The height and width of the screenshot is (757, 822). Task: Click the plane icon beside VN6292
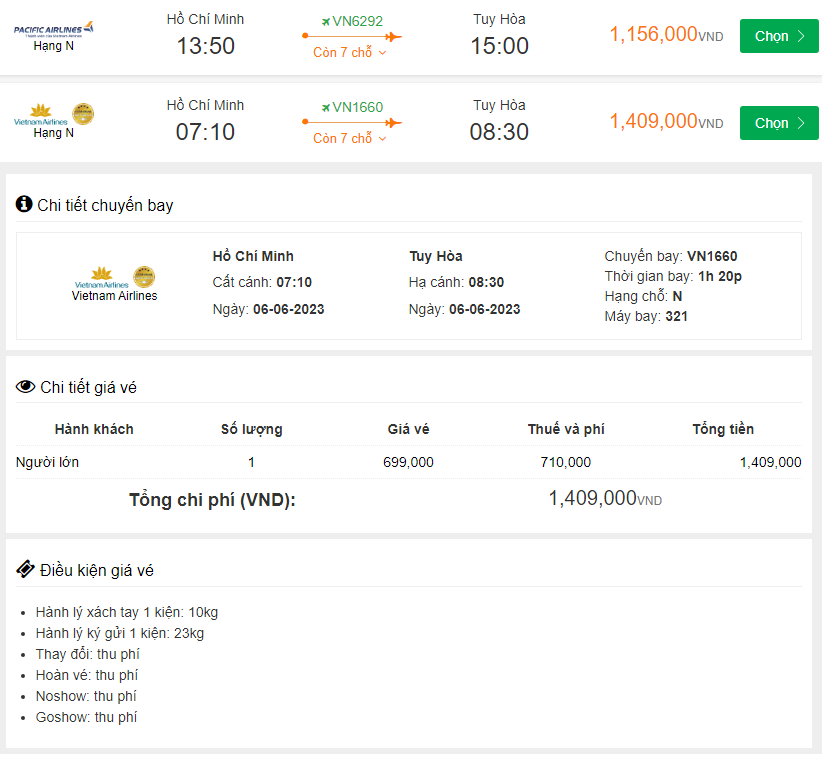[x=326, y=21]
